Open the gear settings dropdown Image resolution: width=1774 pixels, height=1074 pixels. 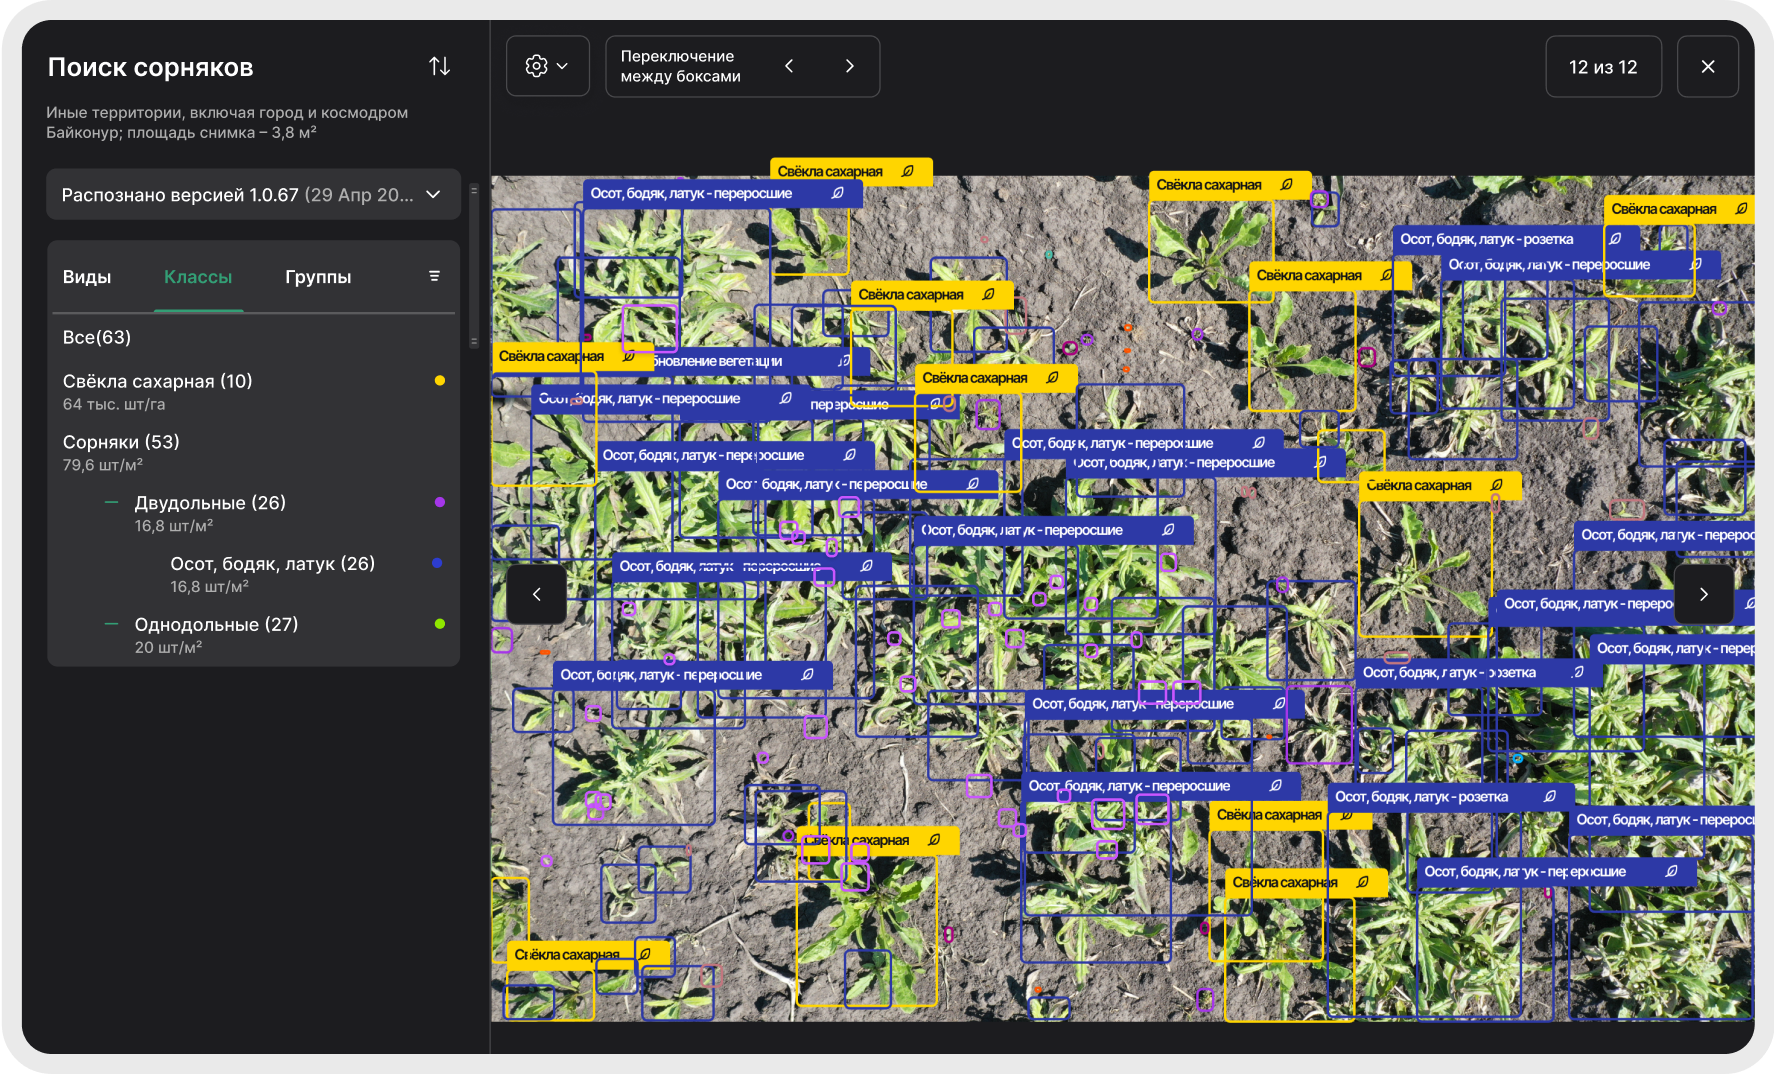pos(547,66)
